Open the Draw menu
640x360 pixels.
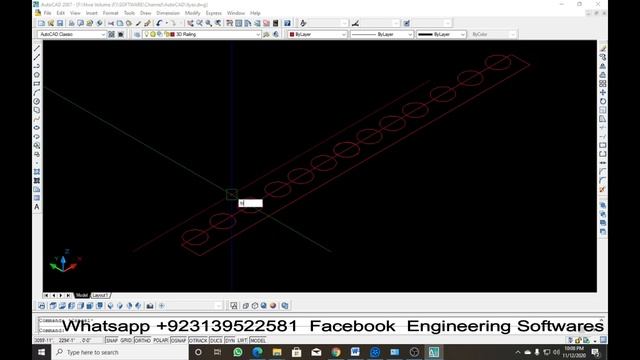click(x=145, y=13)
